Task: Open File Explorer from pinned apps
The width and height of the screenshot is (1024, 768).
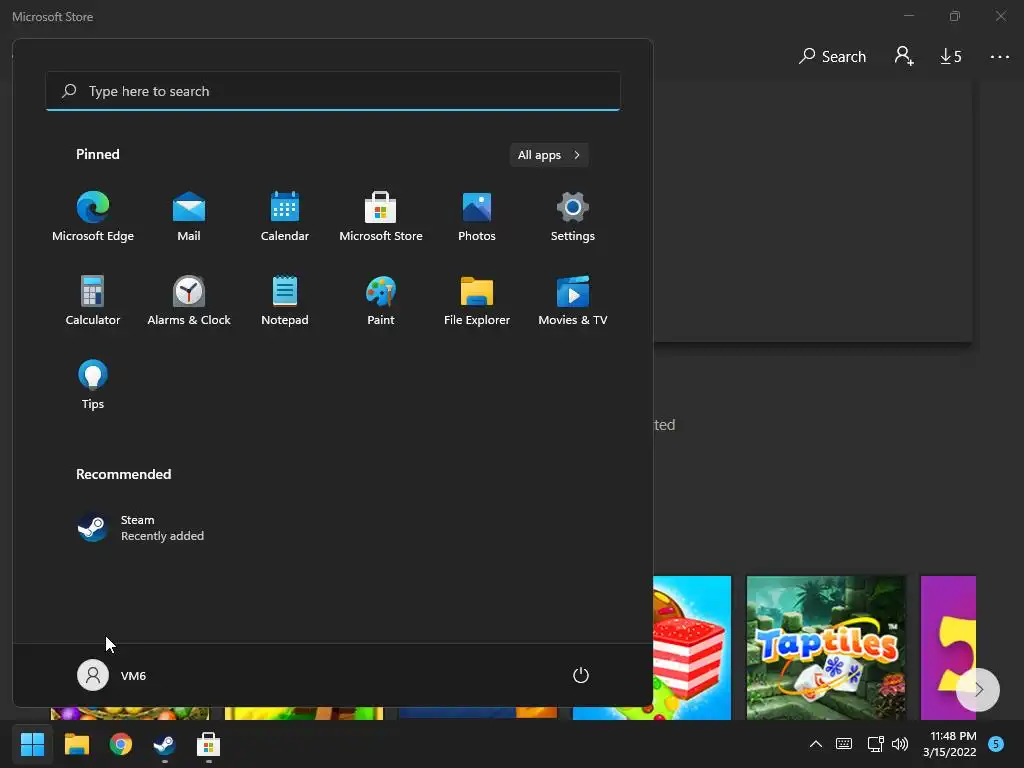Action: click(x=477, y=300)
